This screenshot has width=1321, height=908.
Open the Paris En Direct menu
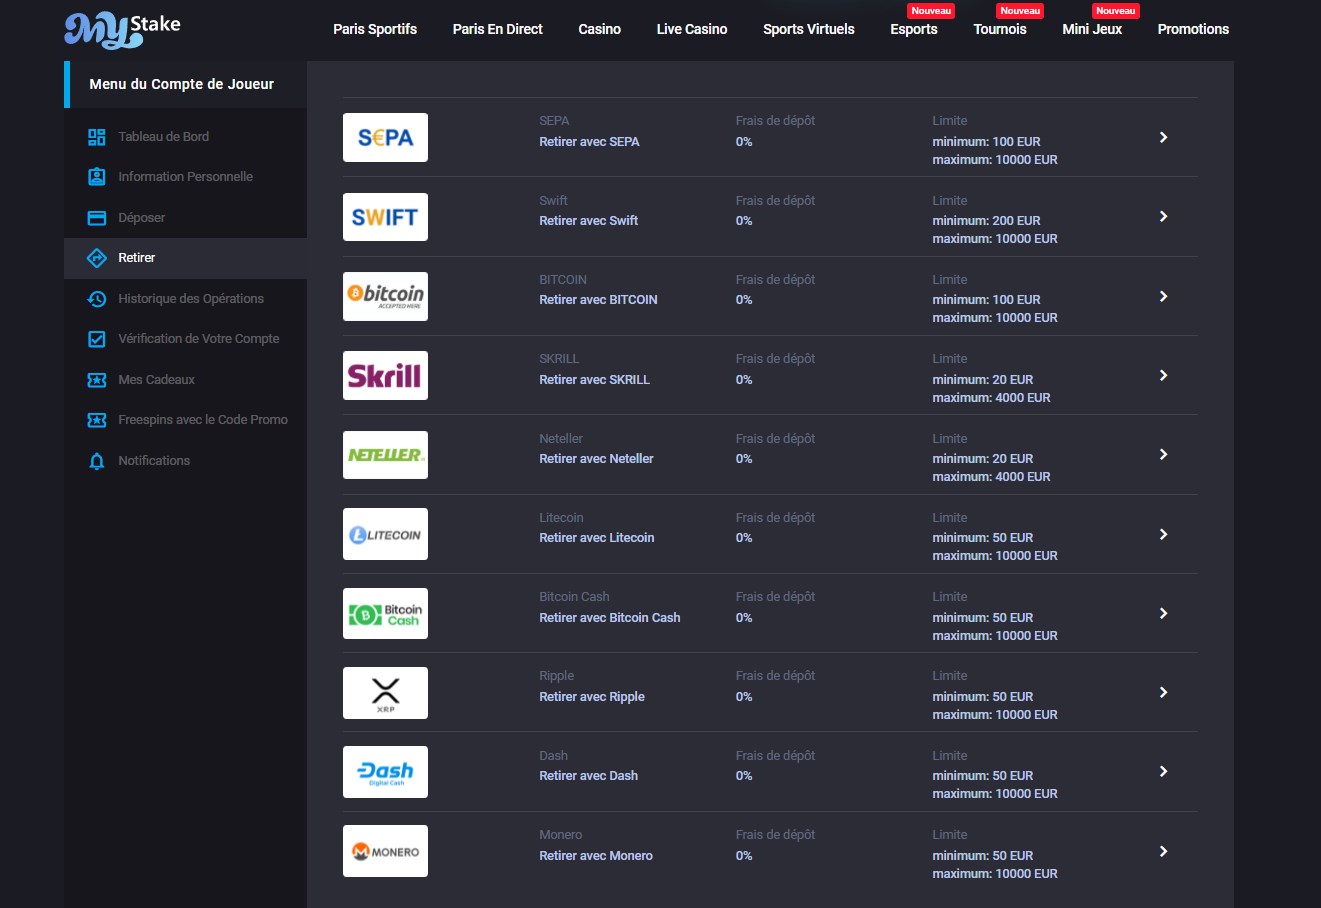click(497, 29)
